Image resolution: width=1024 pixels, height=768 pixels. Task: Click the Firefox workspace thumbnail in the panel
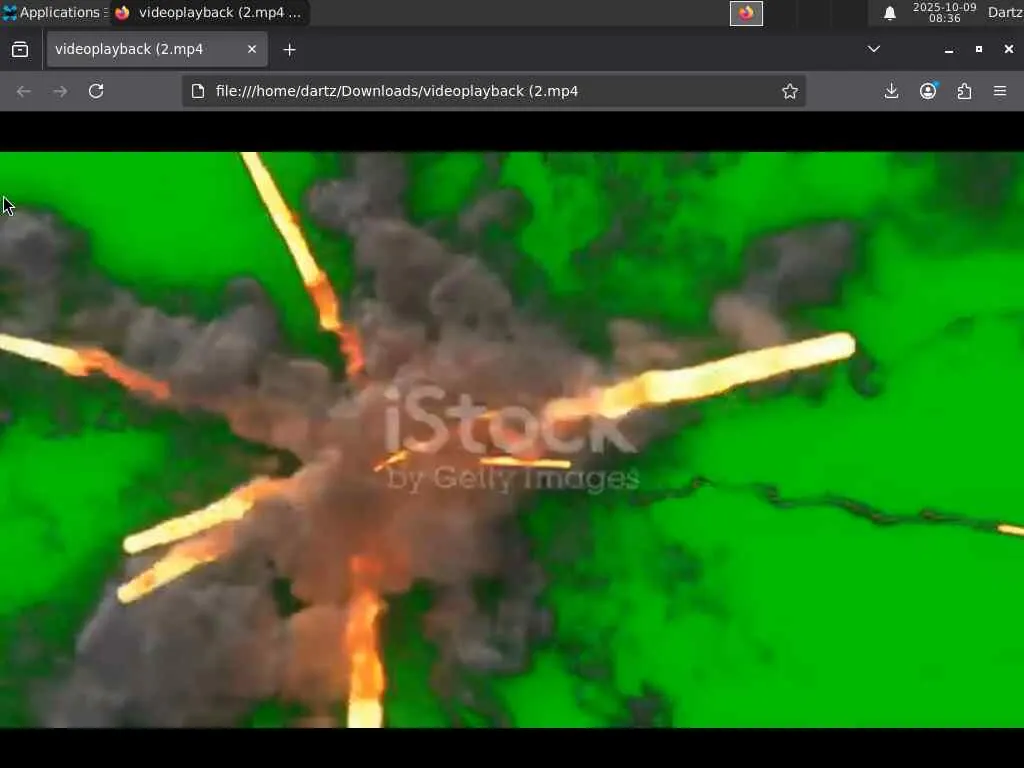(x=746, y=13)
